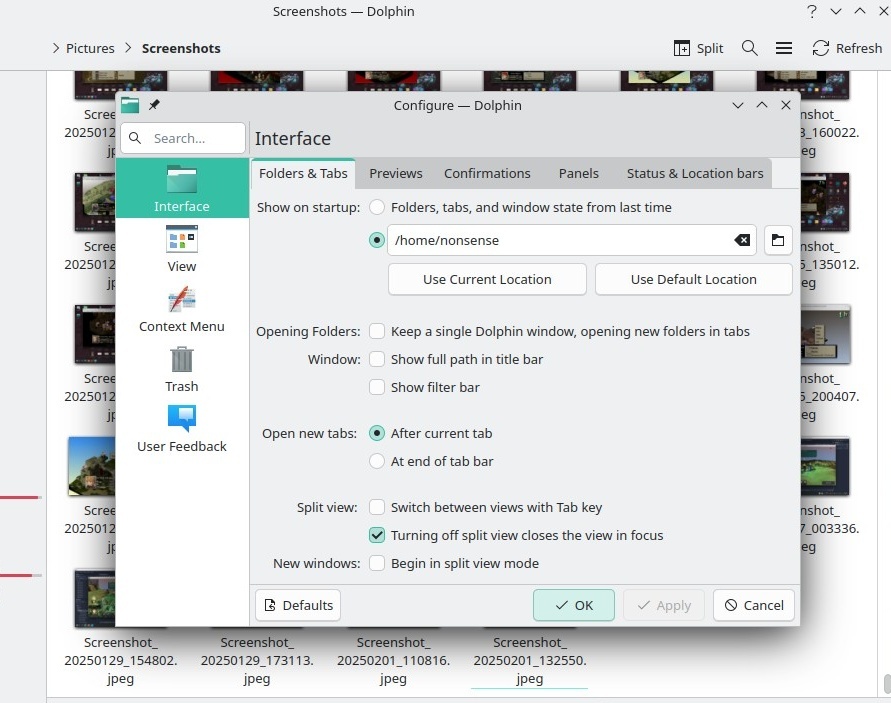Select At end of tab bar radio button
The width and height of the screenshot is (891, 703).
click(x=377, y=461)
